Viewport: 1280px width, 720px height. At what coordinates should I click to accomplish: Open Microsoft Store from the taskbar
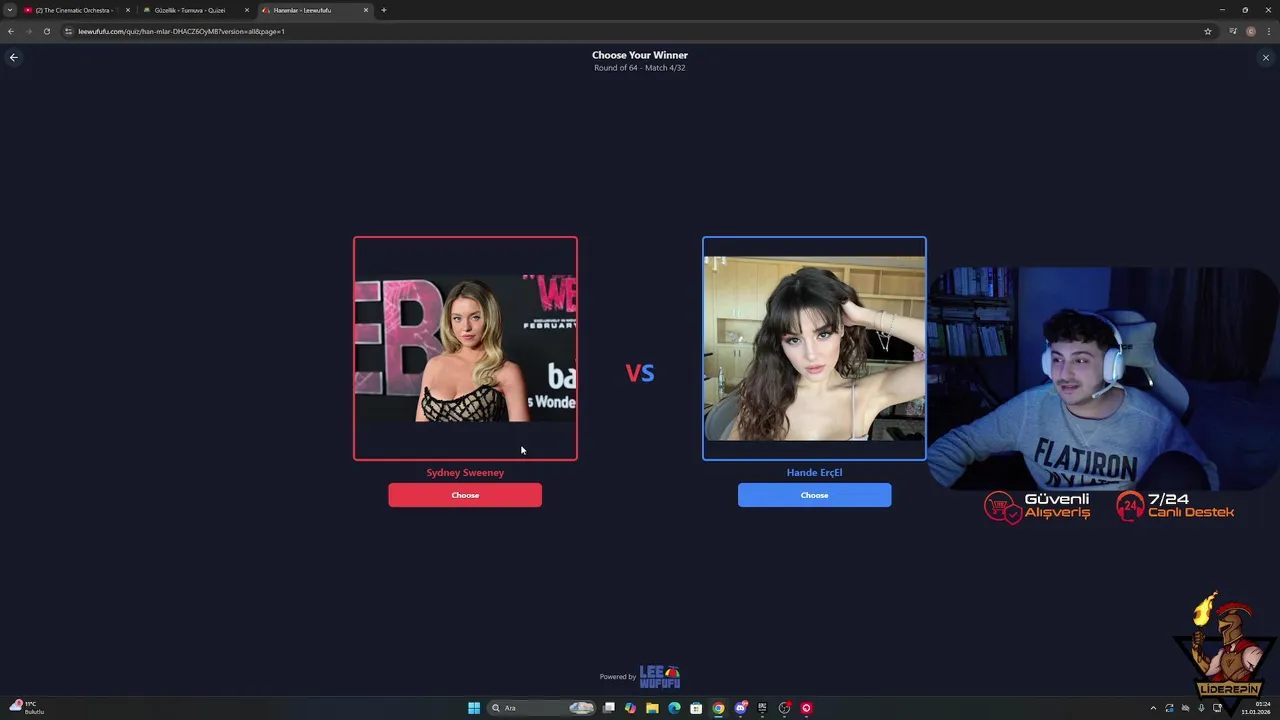pyautogui.click(x=696, y=708)
